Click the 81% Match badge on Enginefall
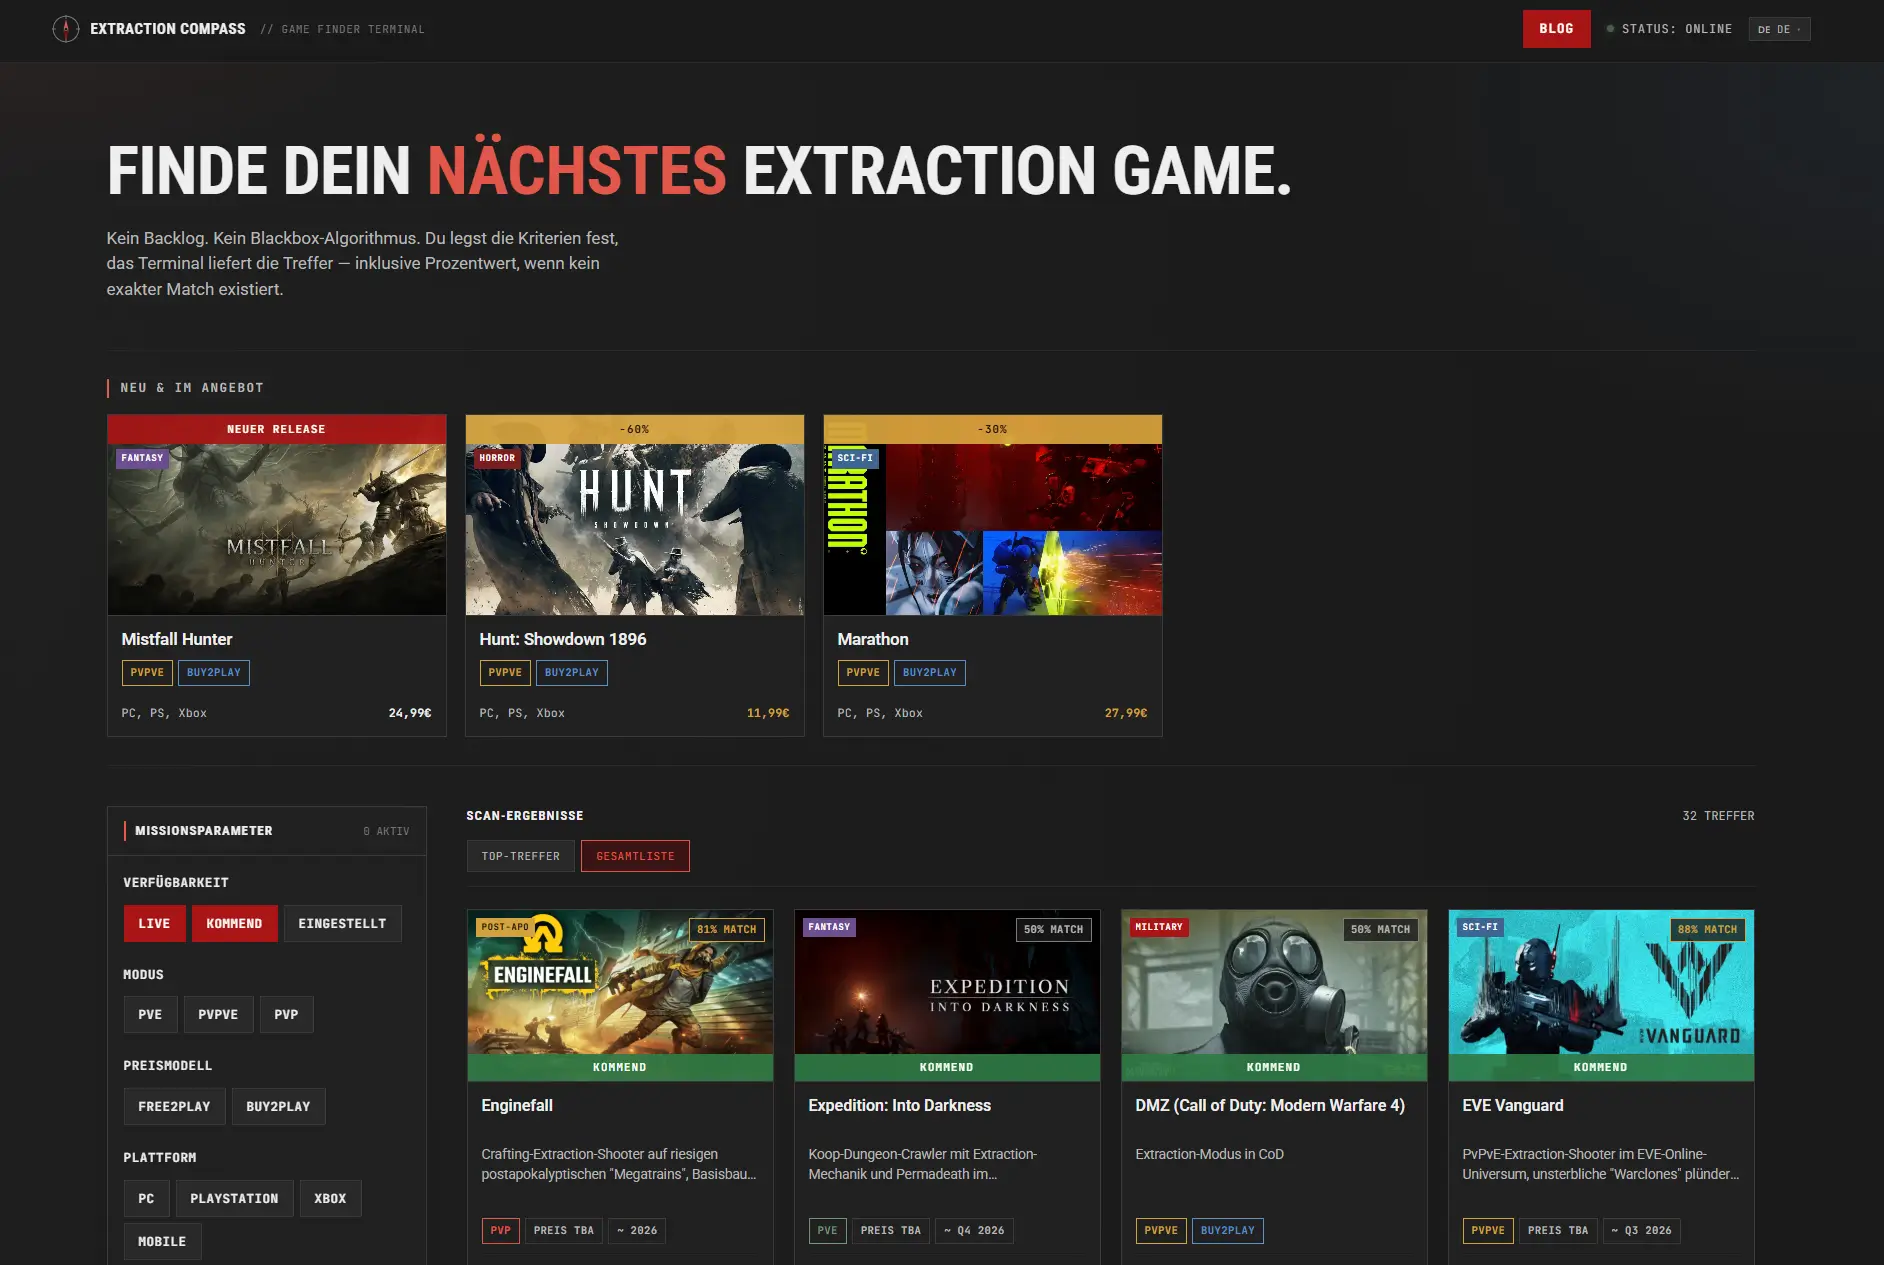1884x1265 pixels. click(727, 930)
